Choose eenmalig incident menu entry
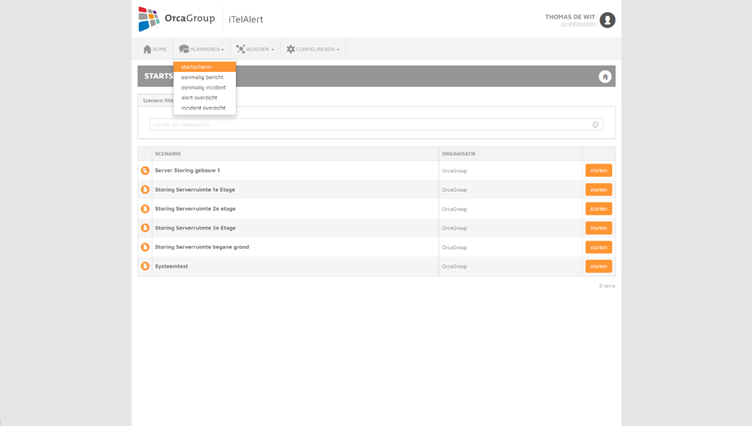The width and height of the screenshot is (752, 426). coord(205,87)
